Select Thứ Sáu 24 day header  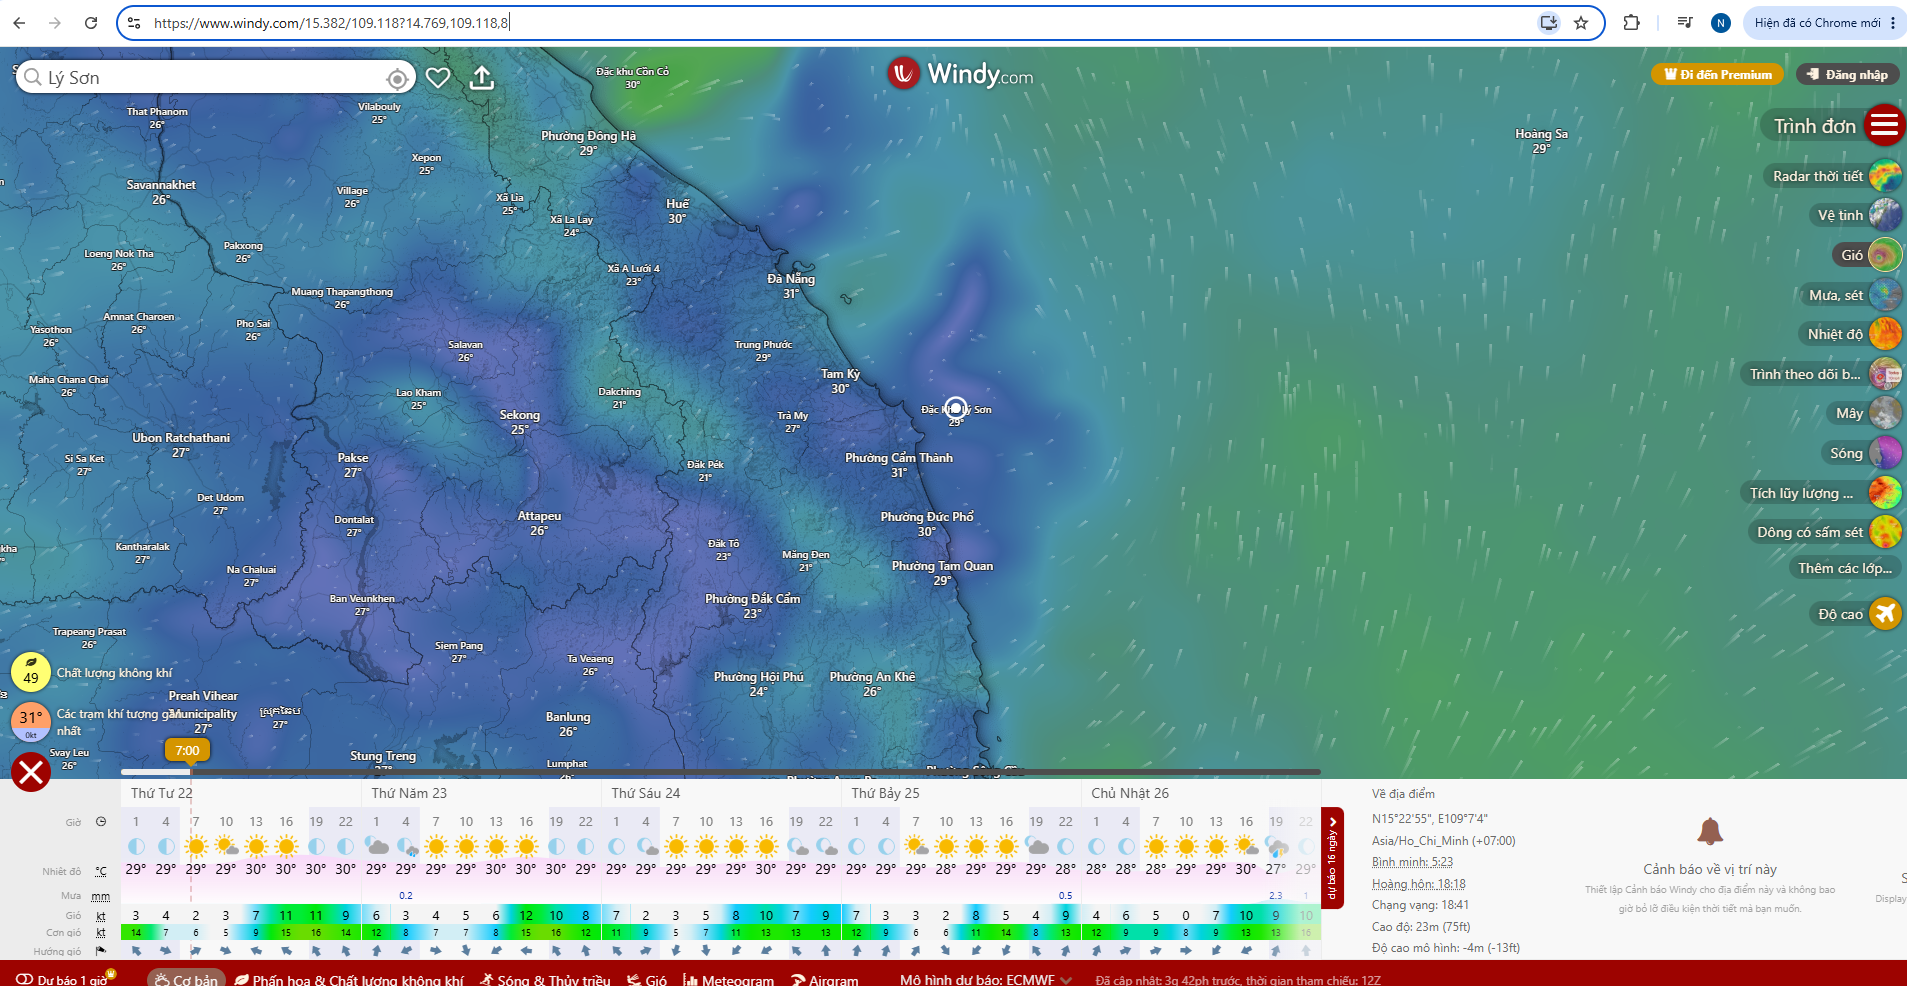tap(645, 793)
